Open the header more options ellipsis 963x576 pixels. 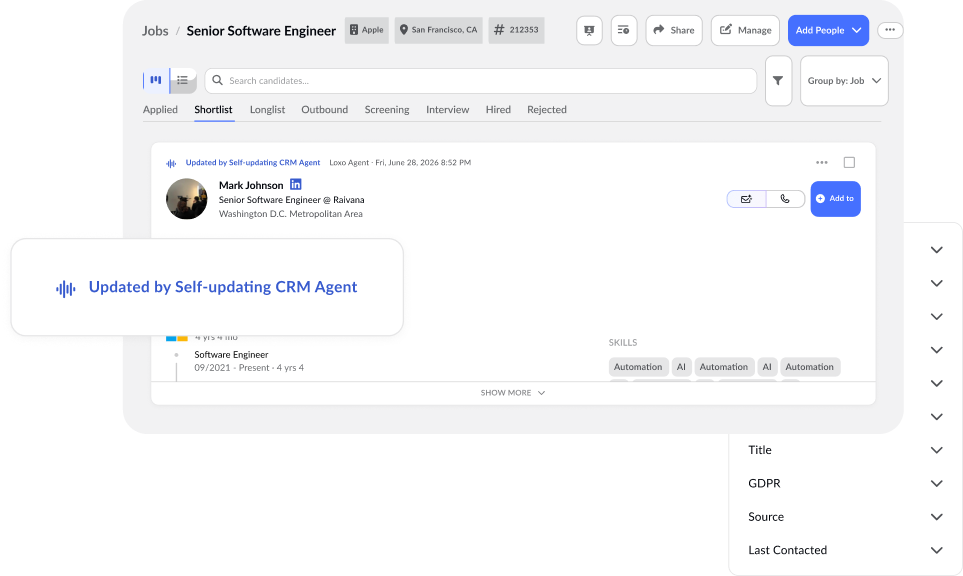coord(890,29)
